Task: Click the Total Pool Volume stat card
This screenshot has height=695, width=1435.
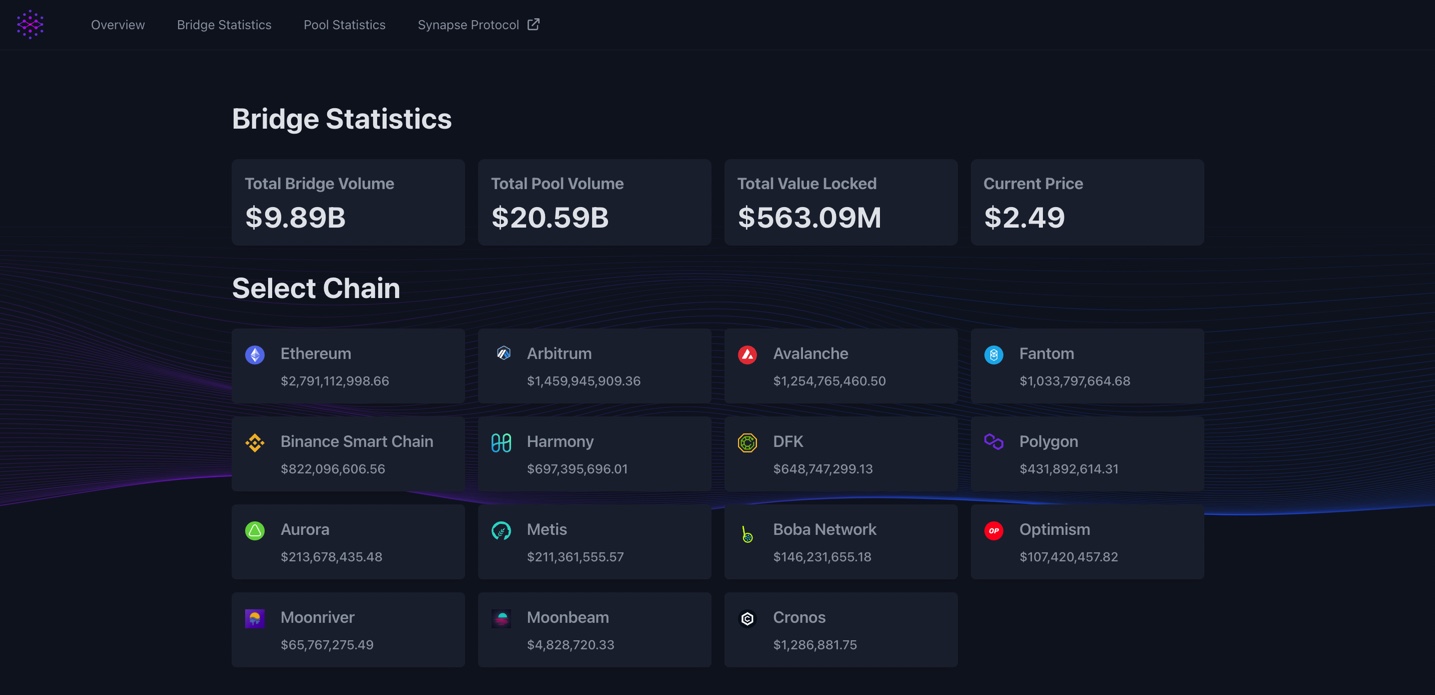Action: [x=594, y=202]
